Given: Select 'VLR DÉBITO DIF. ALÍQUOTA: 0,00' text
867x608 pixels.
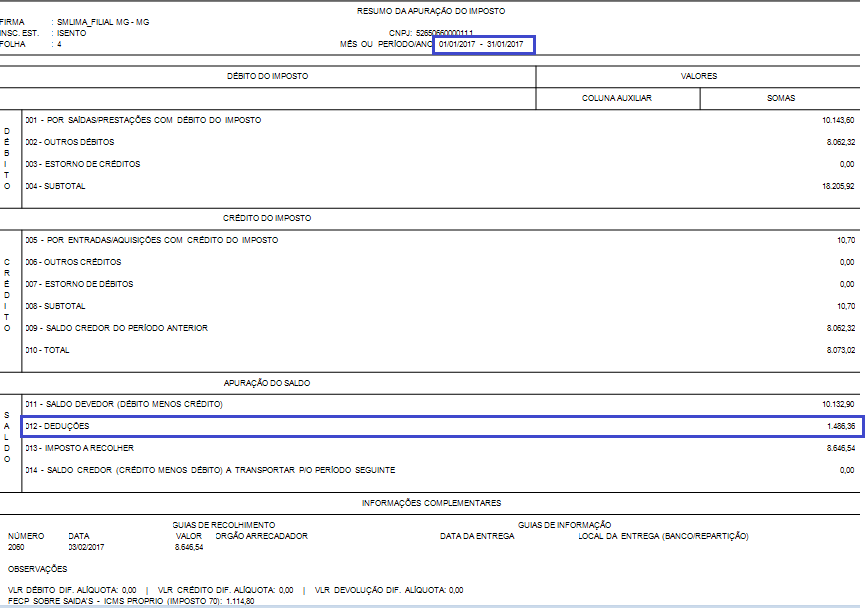Looking at the screenshot, I should [72, 590].
